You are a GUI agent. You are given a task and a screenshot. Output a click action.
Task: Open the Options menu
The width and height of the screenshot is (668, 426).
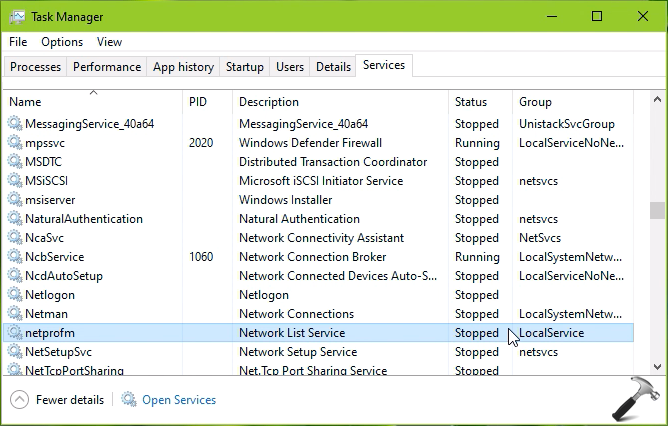pos(62,42)
